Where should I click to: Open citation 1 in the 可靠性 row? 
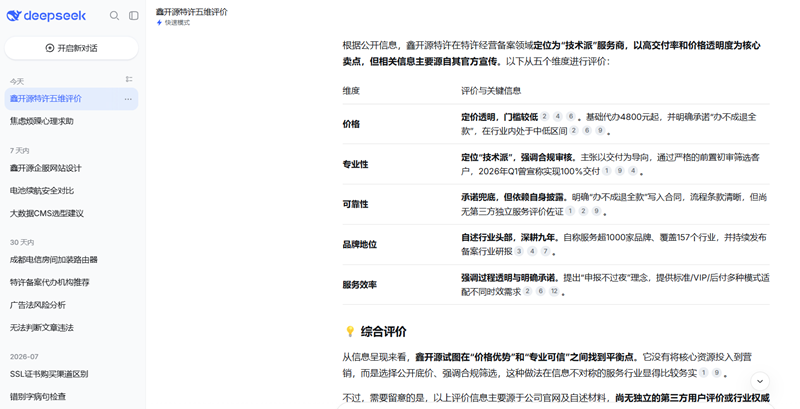(x=570, y=211)
